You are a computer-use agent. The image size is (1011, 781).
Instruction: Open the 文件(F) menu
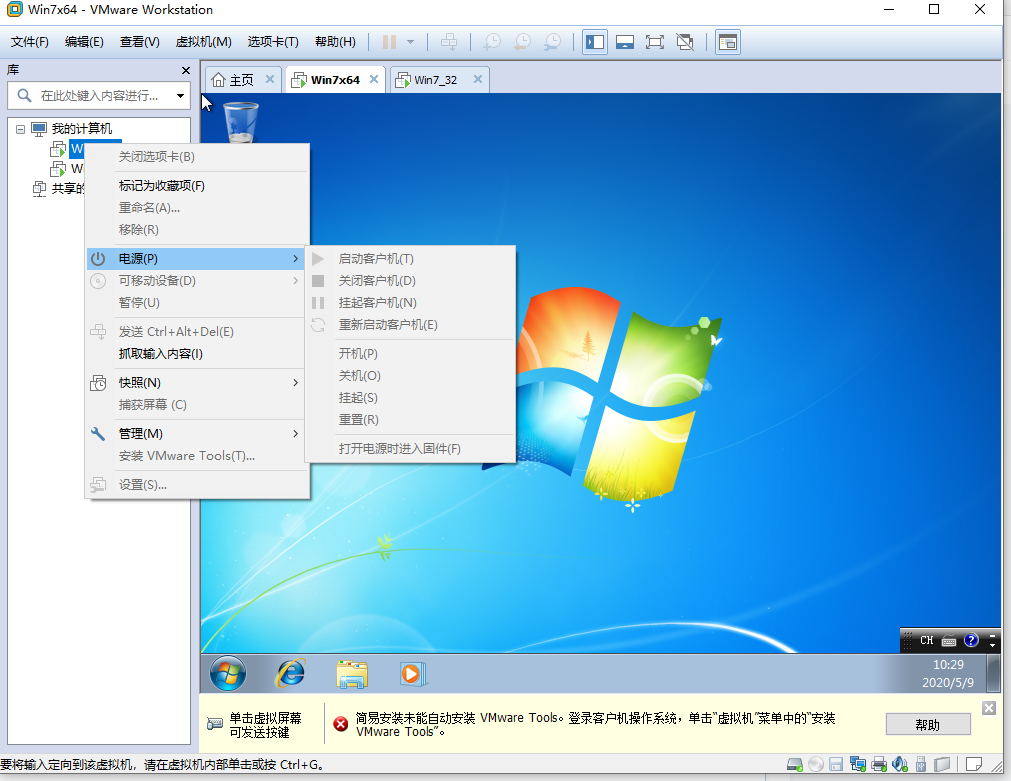click(x=30, y=42)
